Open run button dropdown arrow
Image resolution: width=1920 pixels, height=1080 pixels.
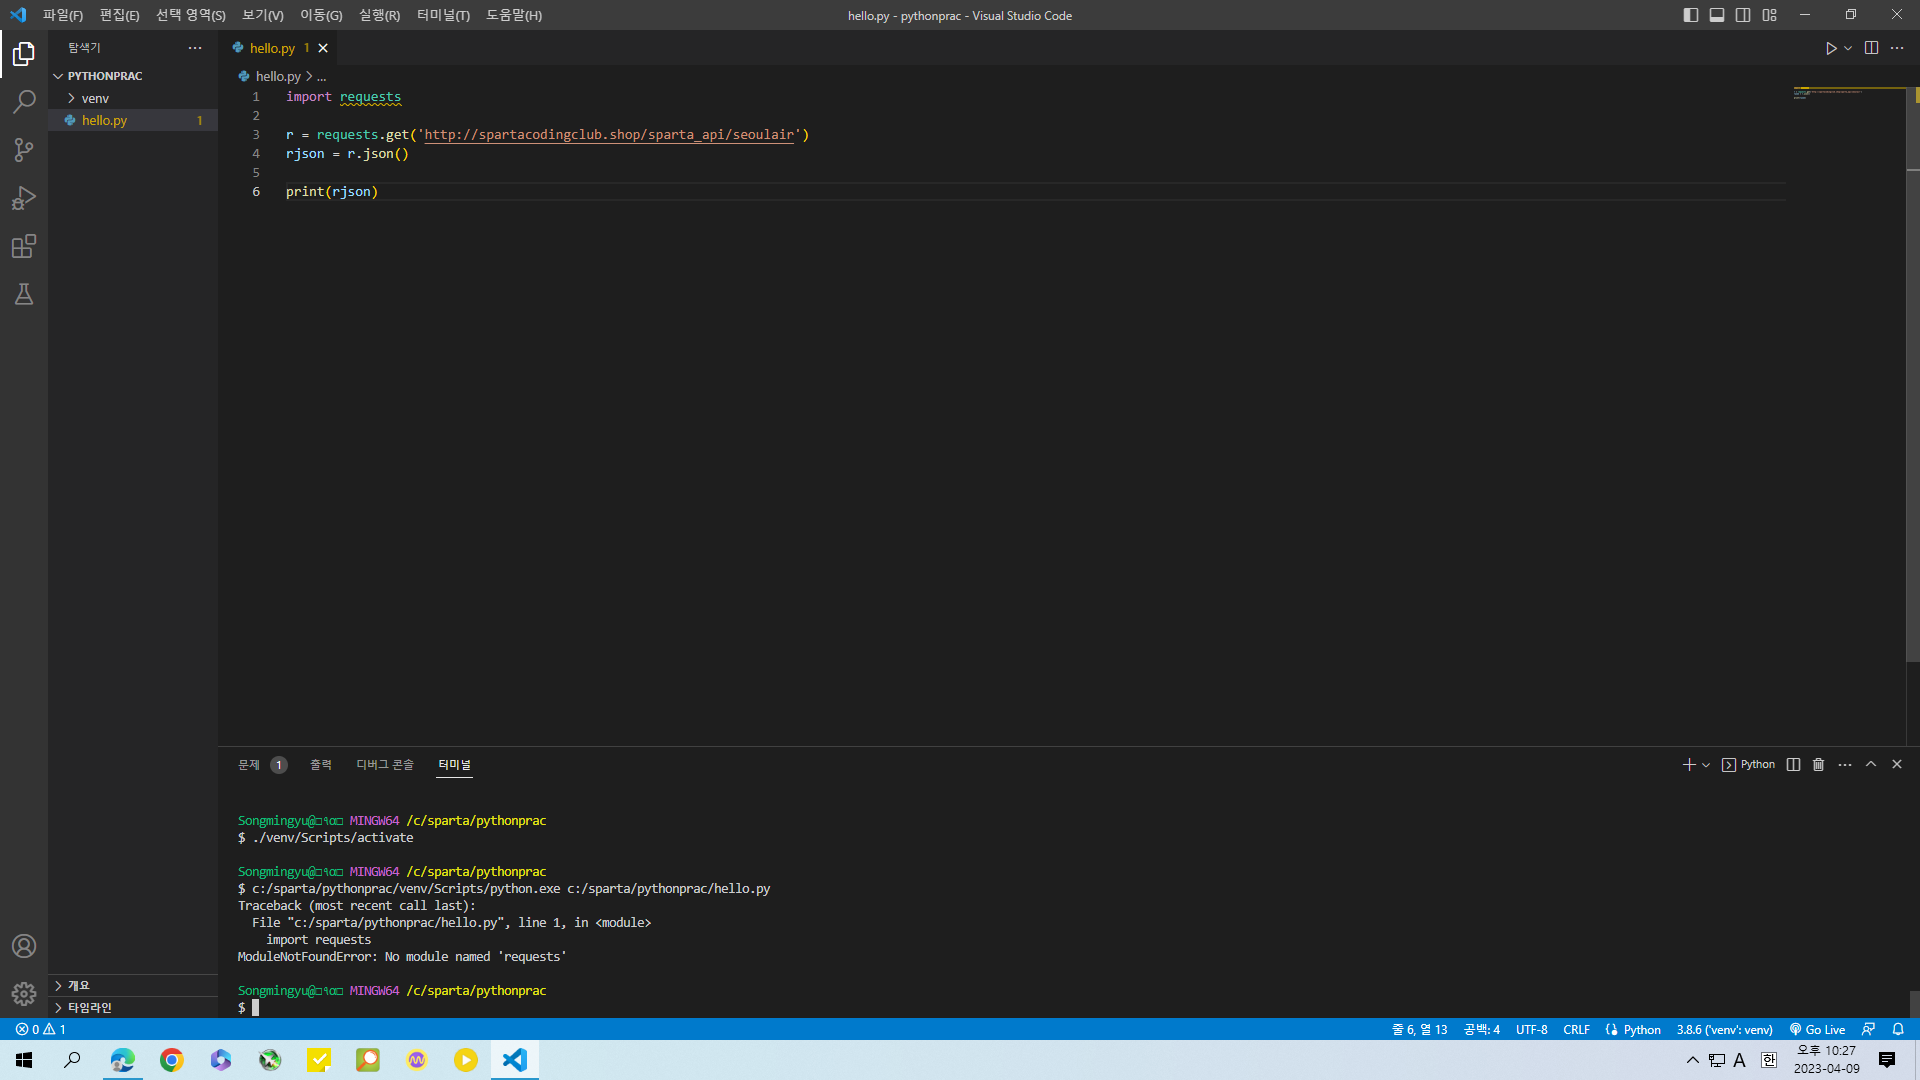pyautogui.click(x=1848, y=48)
